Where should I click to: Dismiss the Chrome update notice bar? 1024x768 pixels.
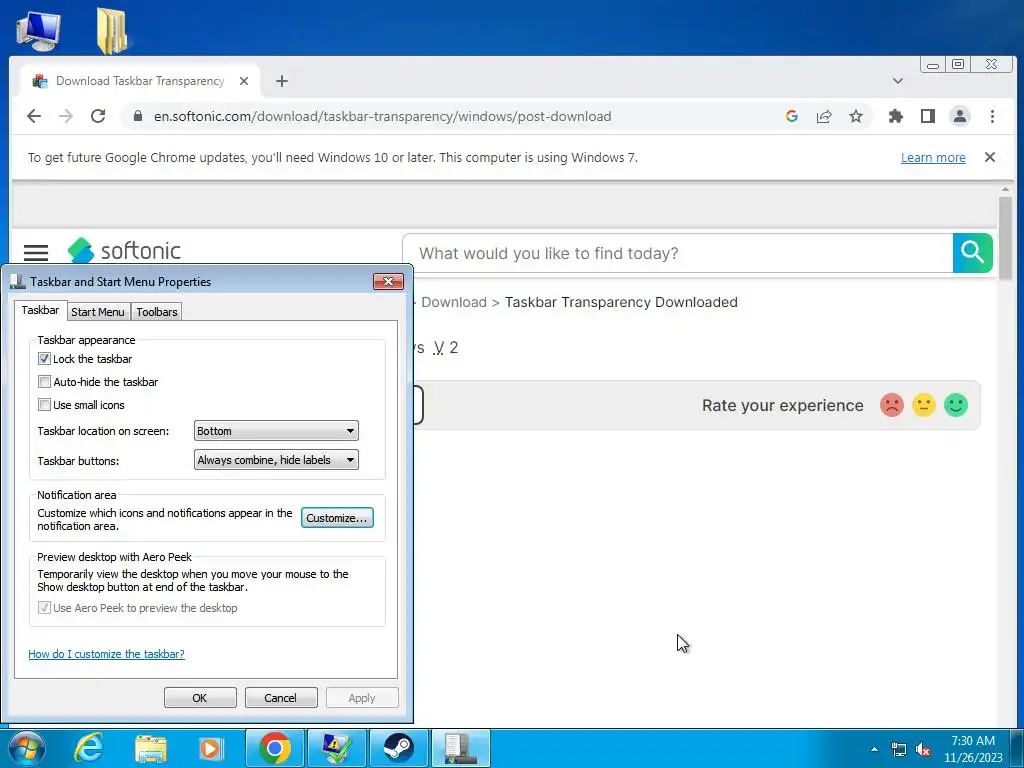(x=990, y=157)
